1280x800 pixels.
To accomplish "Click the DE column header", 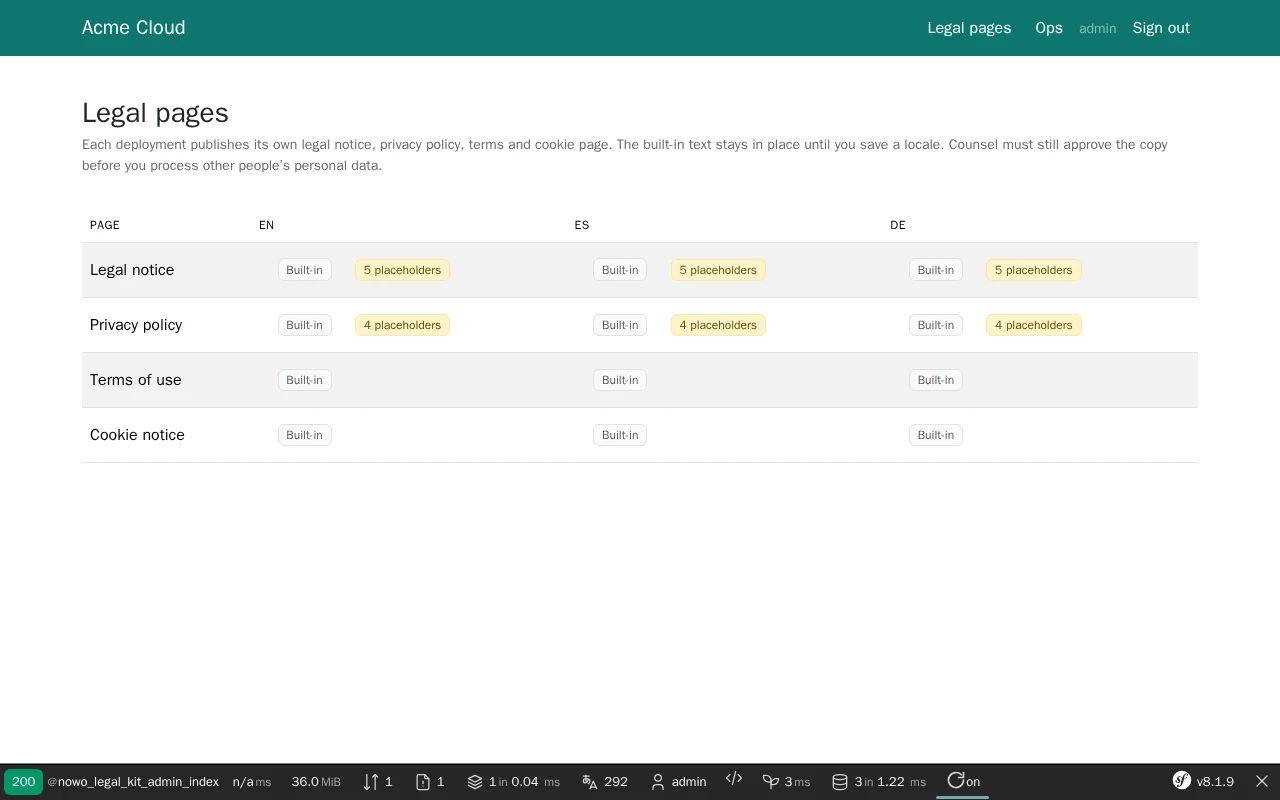I will coord(898,225).
